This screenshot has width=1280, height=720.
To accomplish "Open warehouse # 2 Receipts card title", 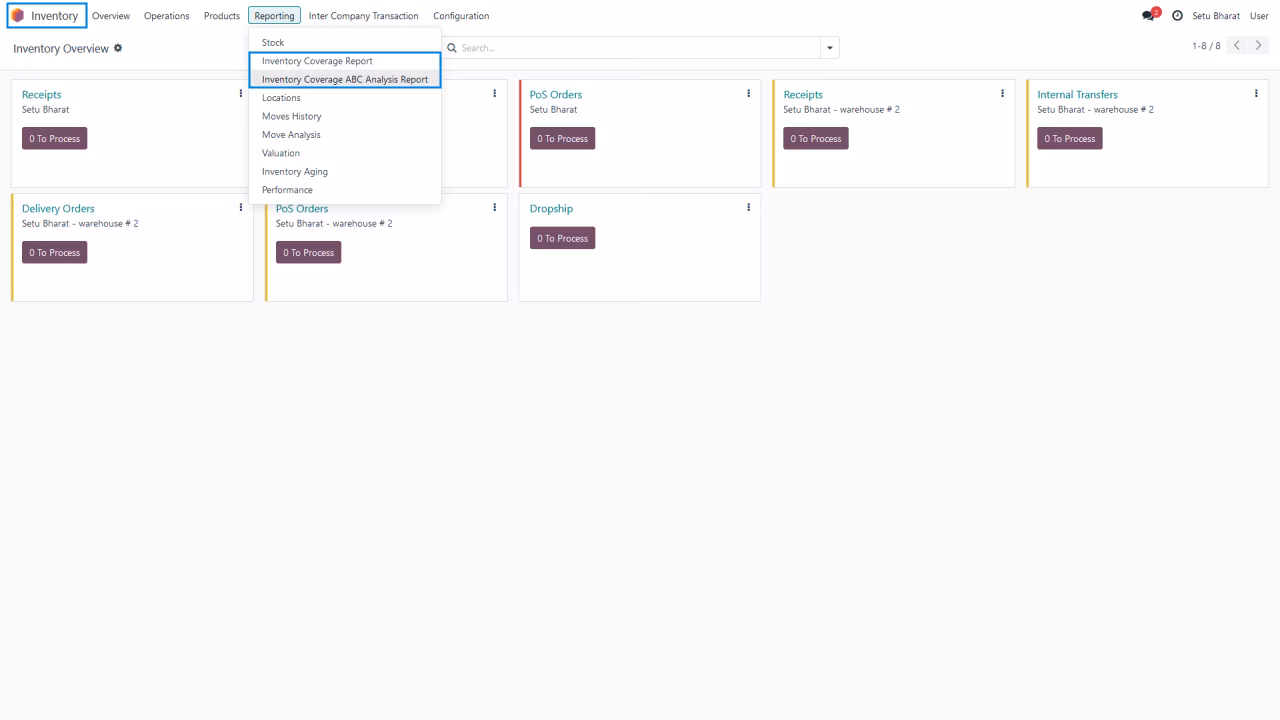I will pyautogui.click(x=804, y=95).
